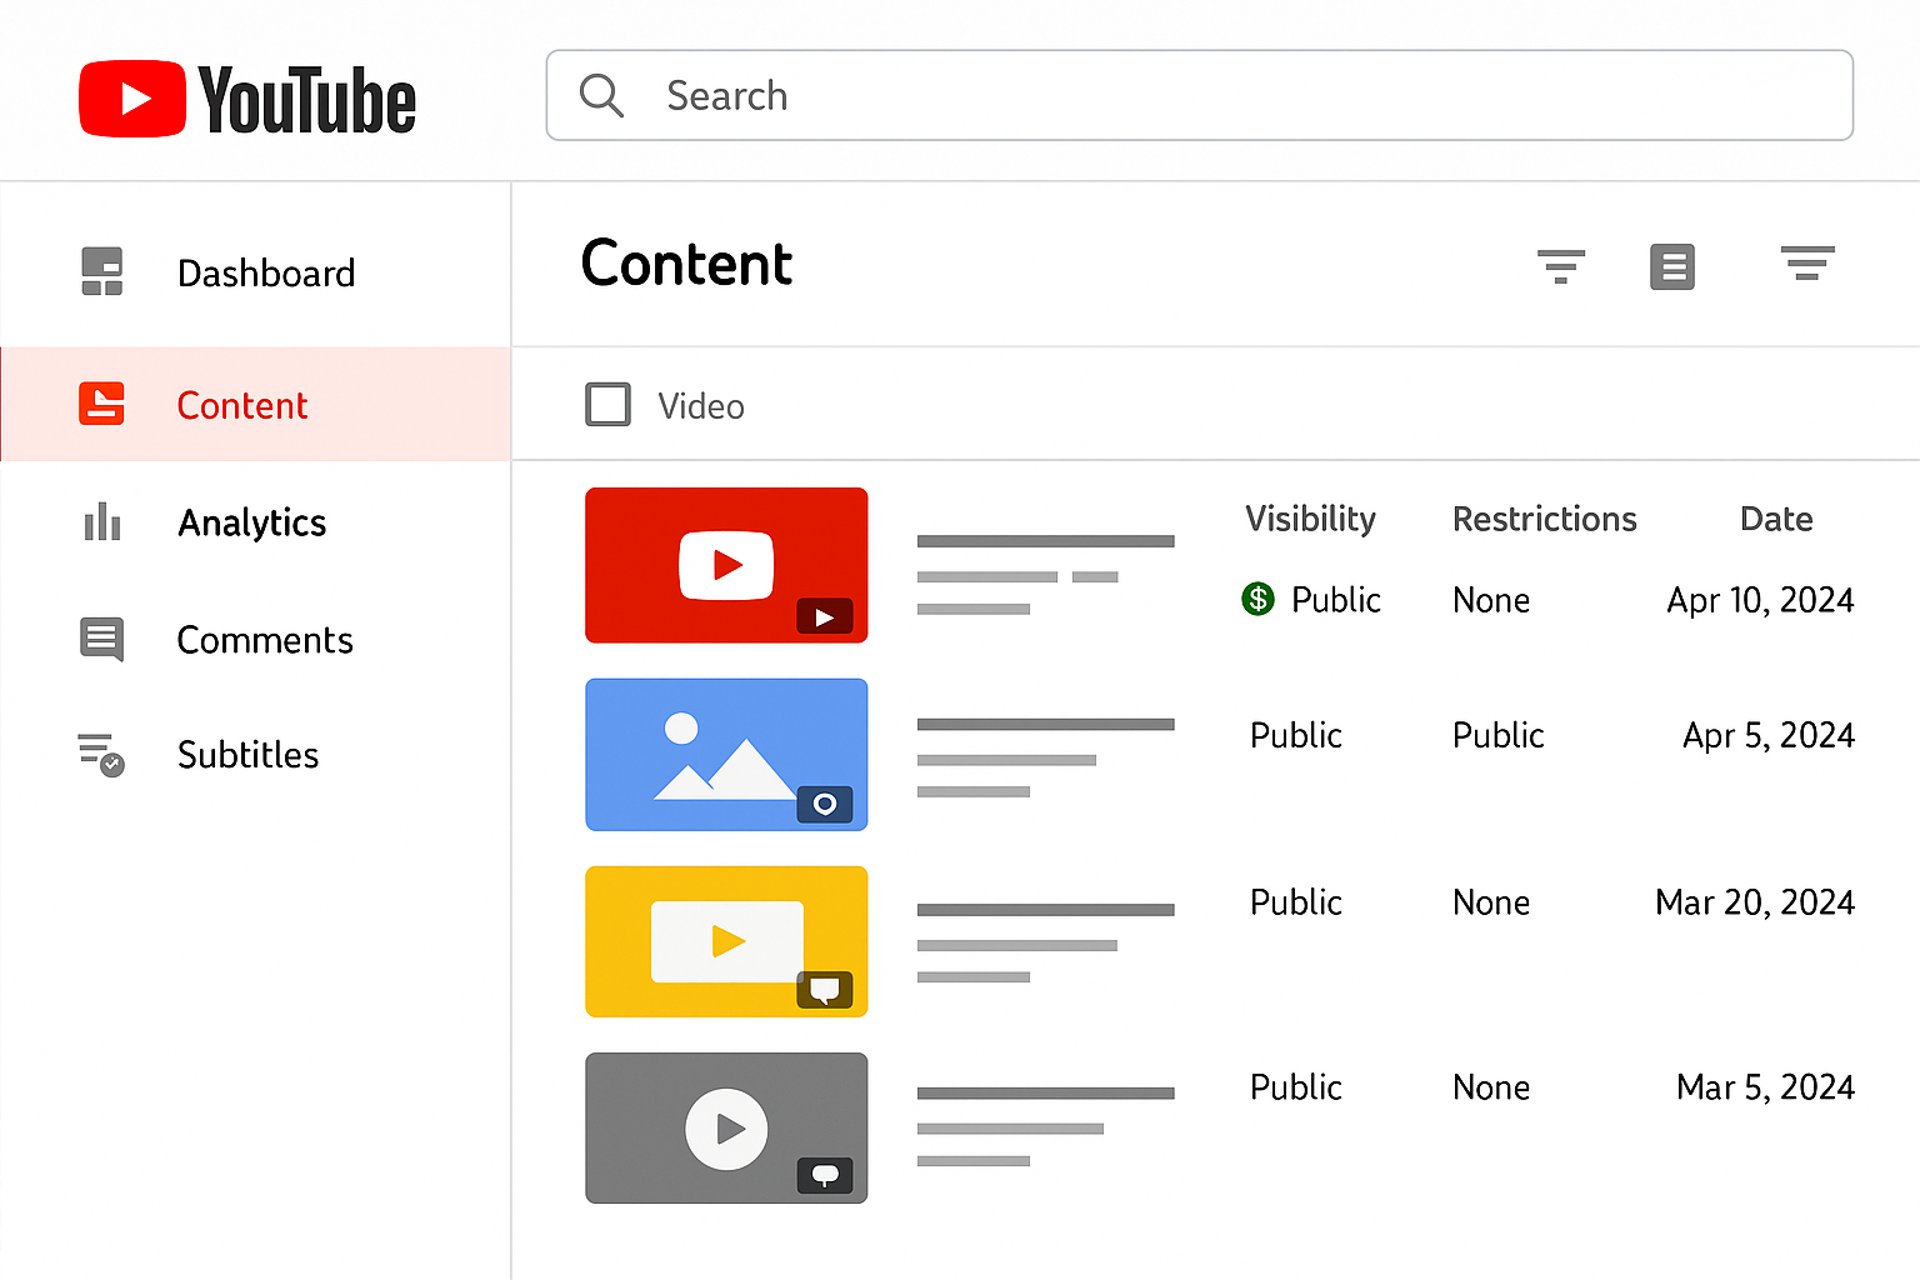Click None restriction for Mar 5, 2024 video

pos(1491,1087)
